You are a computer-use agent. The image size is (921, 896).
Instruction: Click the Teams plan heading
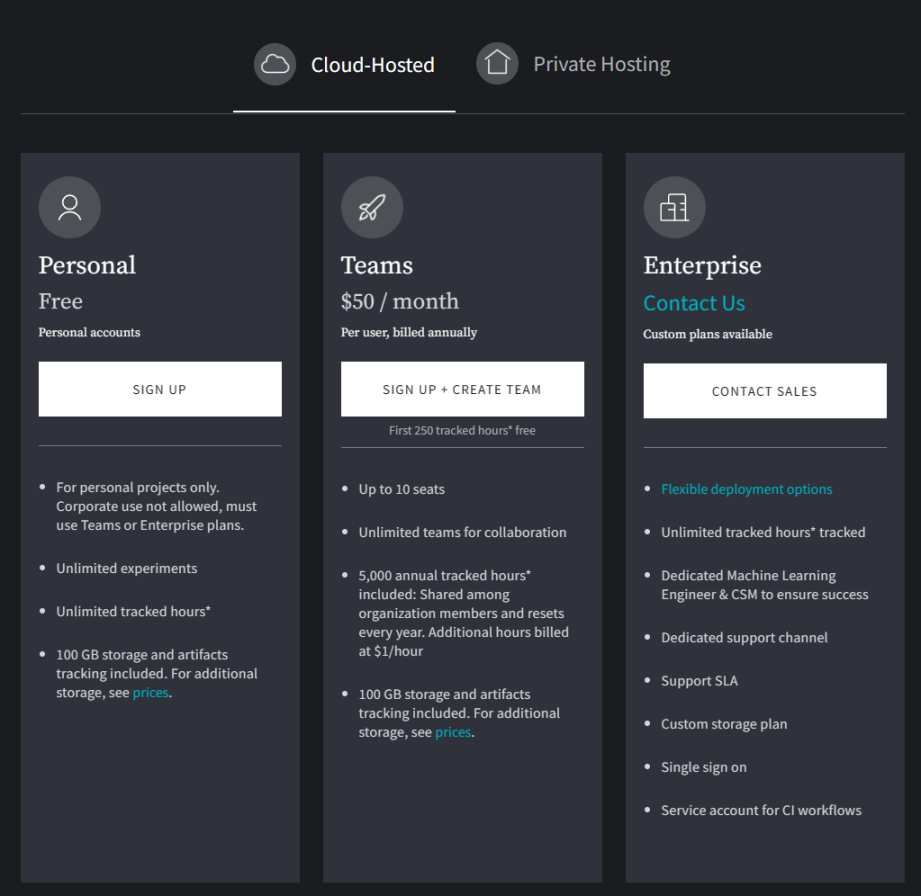pyautogui.click(x=377, y=265)
